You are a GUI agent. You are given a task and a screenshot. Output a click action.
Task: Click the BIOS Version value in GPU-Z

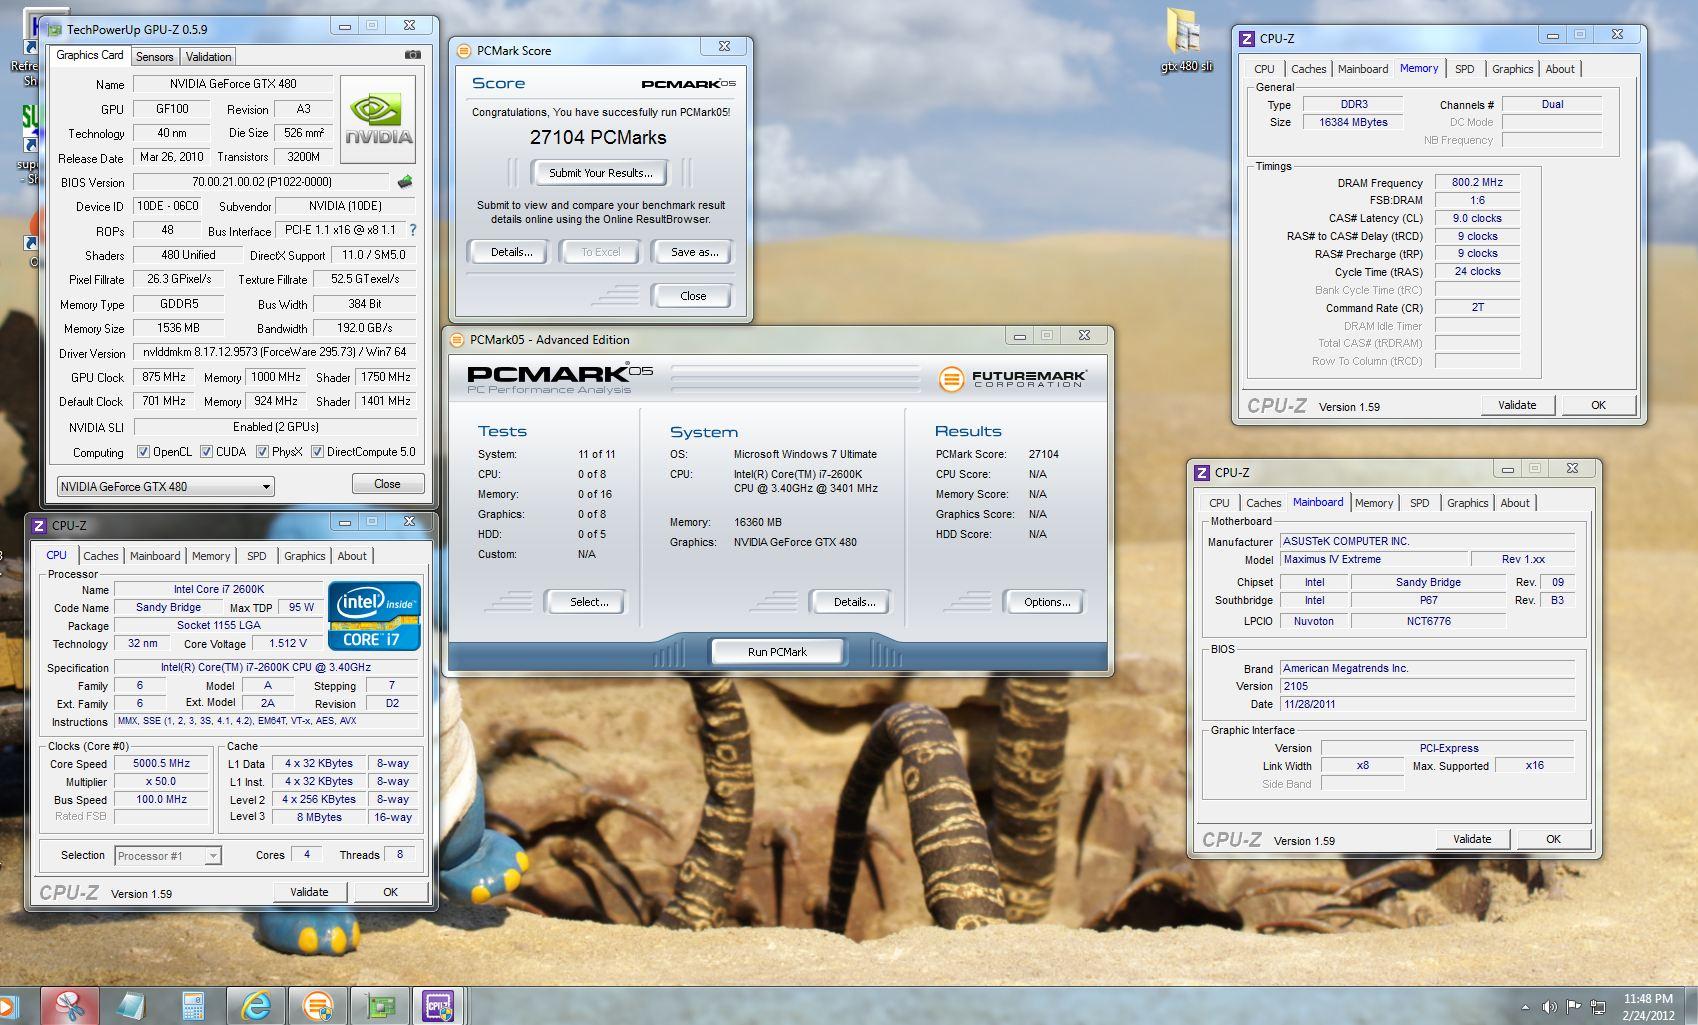[262, 182]
